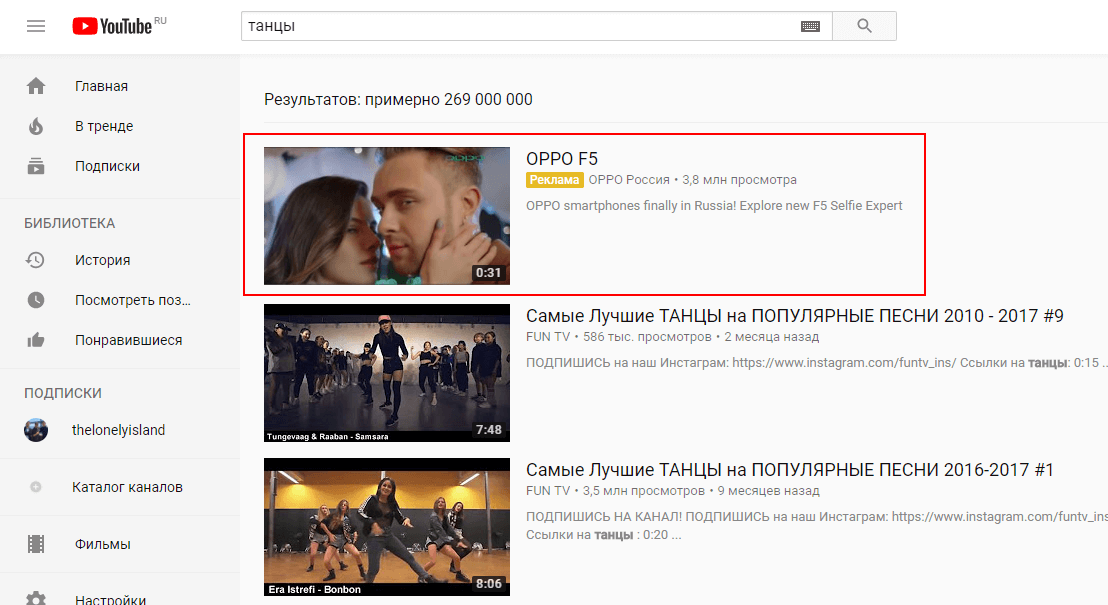
Task: Open FUN TV channel under #1 video
Action: 548,491
